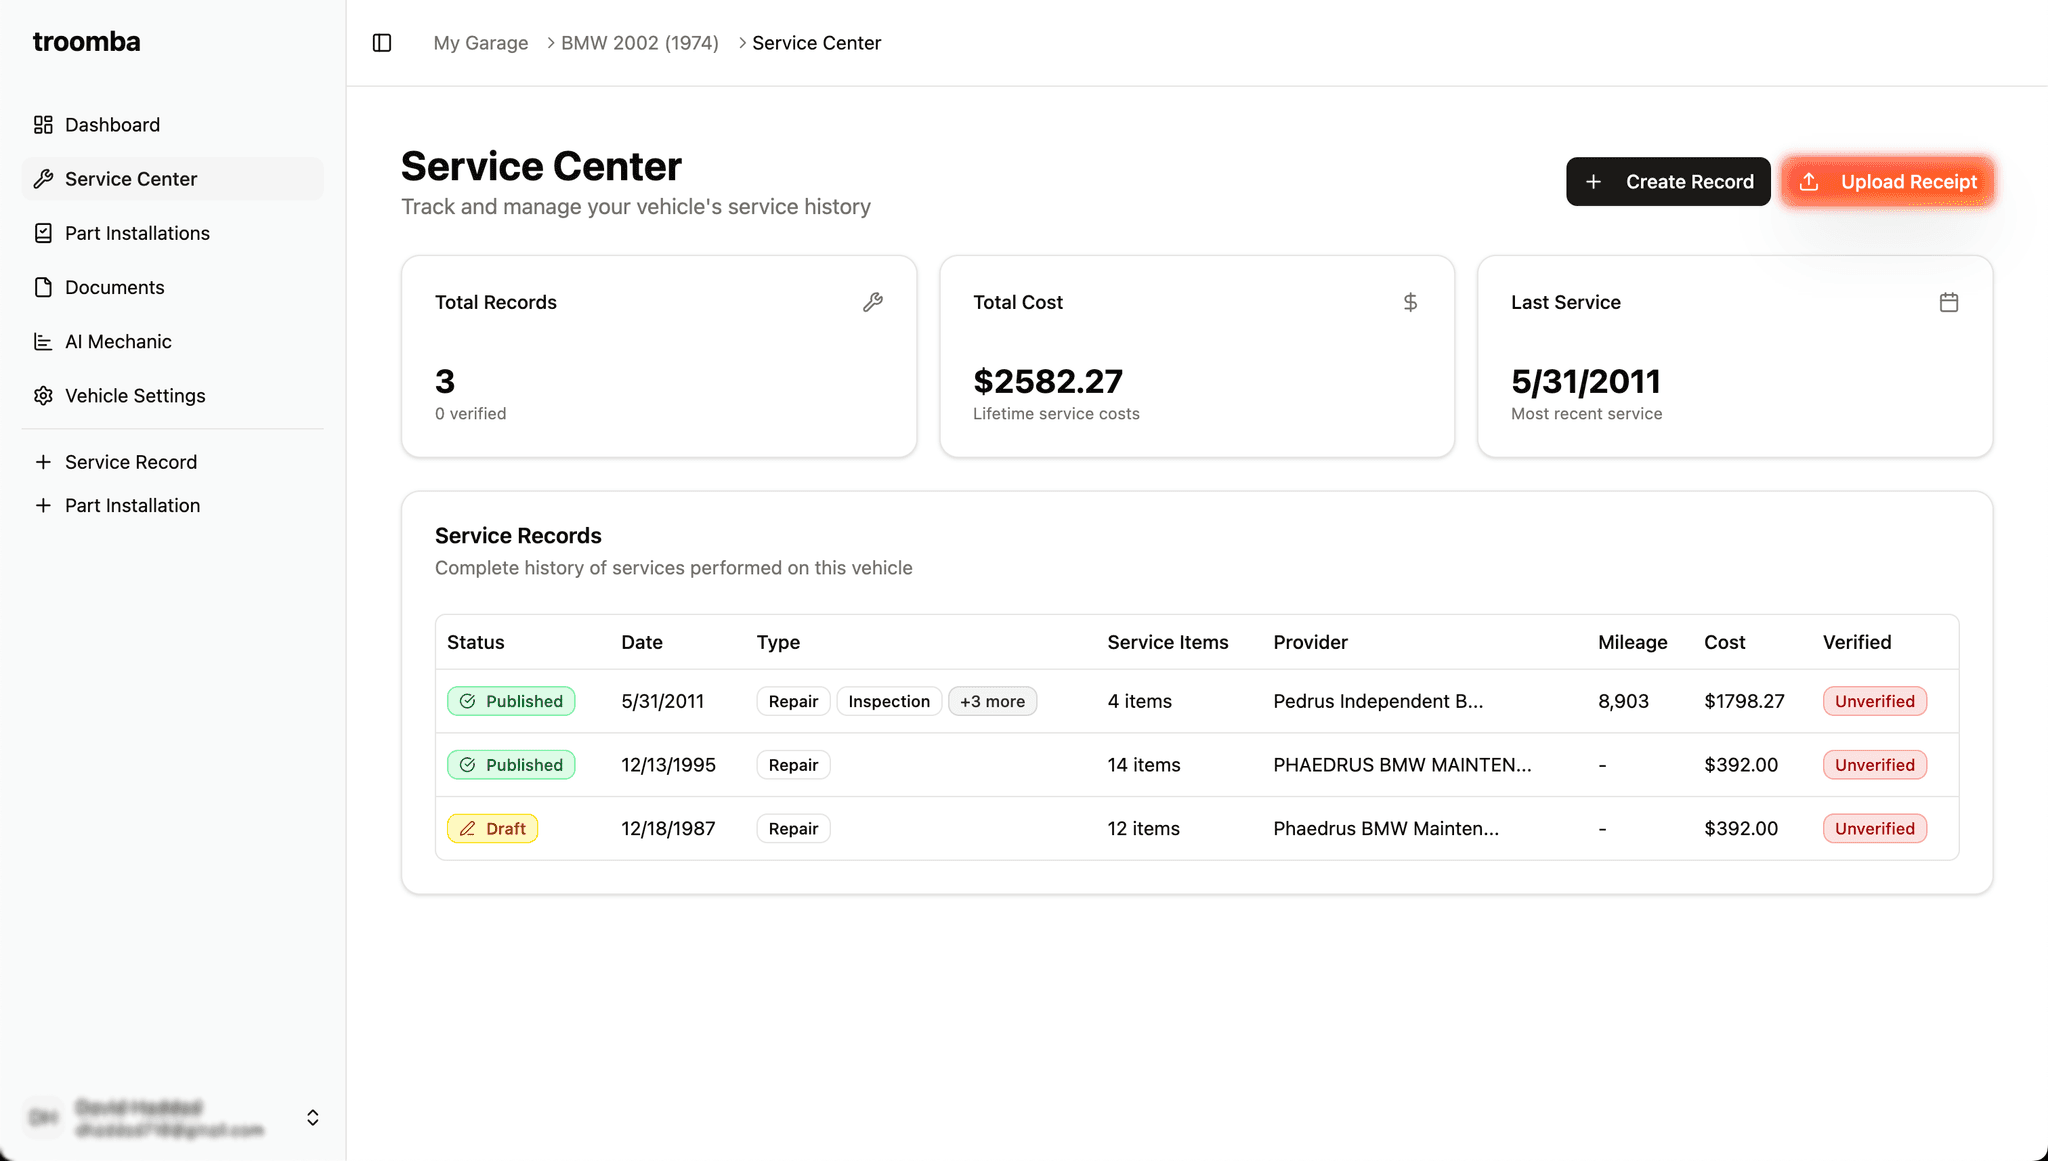Click the Part Installations checklist icon
This screenshot has height=1161, width=2048.
click(x=43, y=233)
